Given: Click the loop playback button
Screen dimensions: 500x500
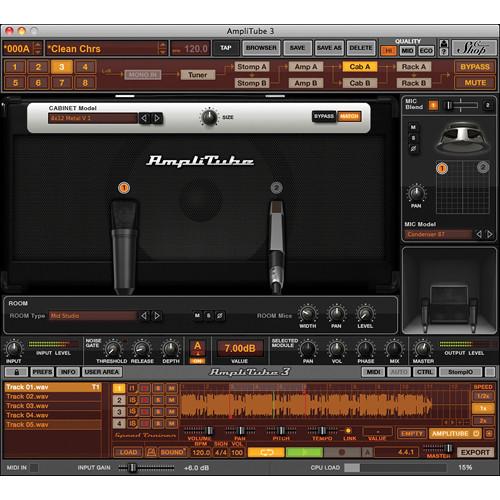Looking at the screenshot, I should tap(266, 452).
